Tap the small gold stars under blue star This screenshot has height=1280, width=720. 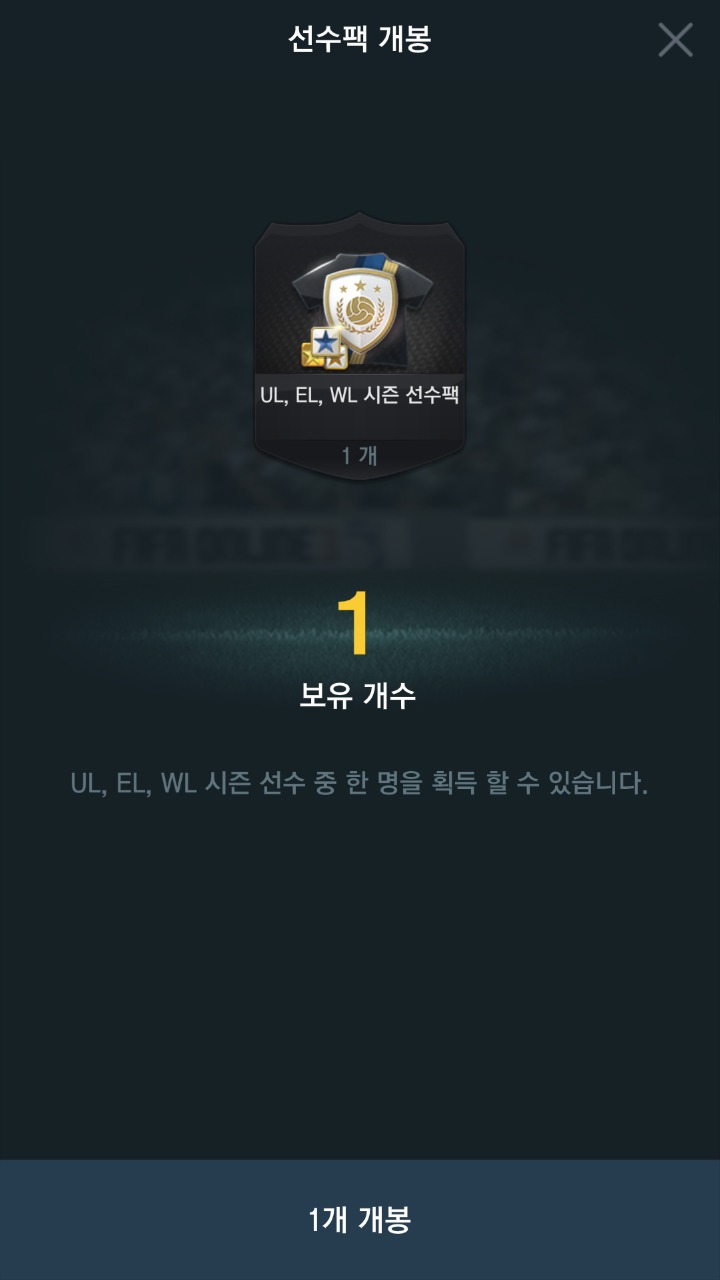pyautogui.click(x=322, y=356)
